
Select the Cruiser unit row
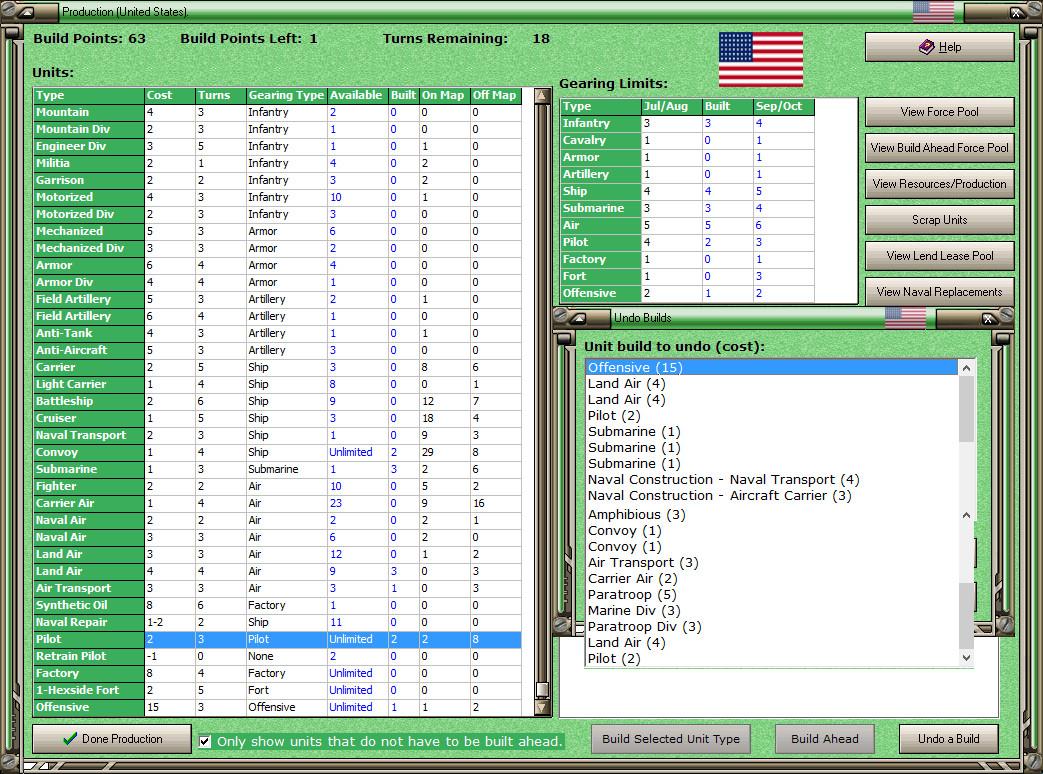[x=277, y=418]
